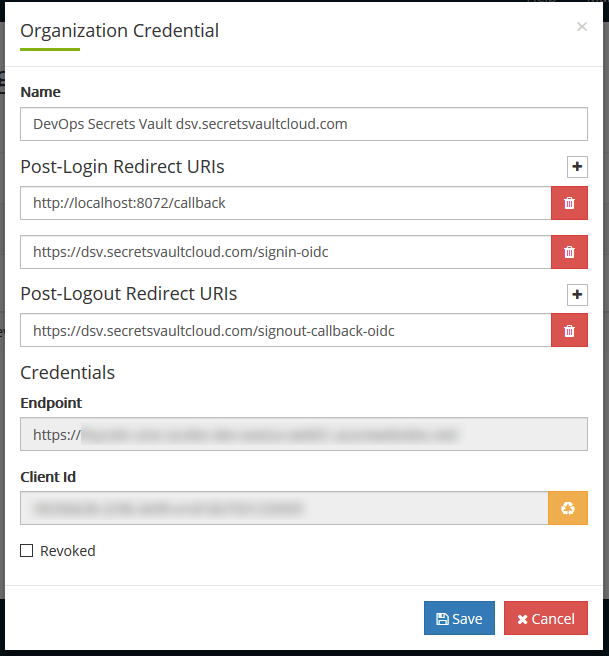Regenerate the Client Id credential
The image size is (609, 656).
coord(567,508)
